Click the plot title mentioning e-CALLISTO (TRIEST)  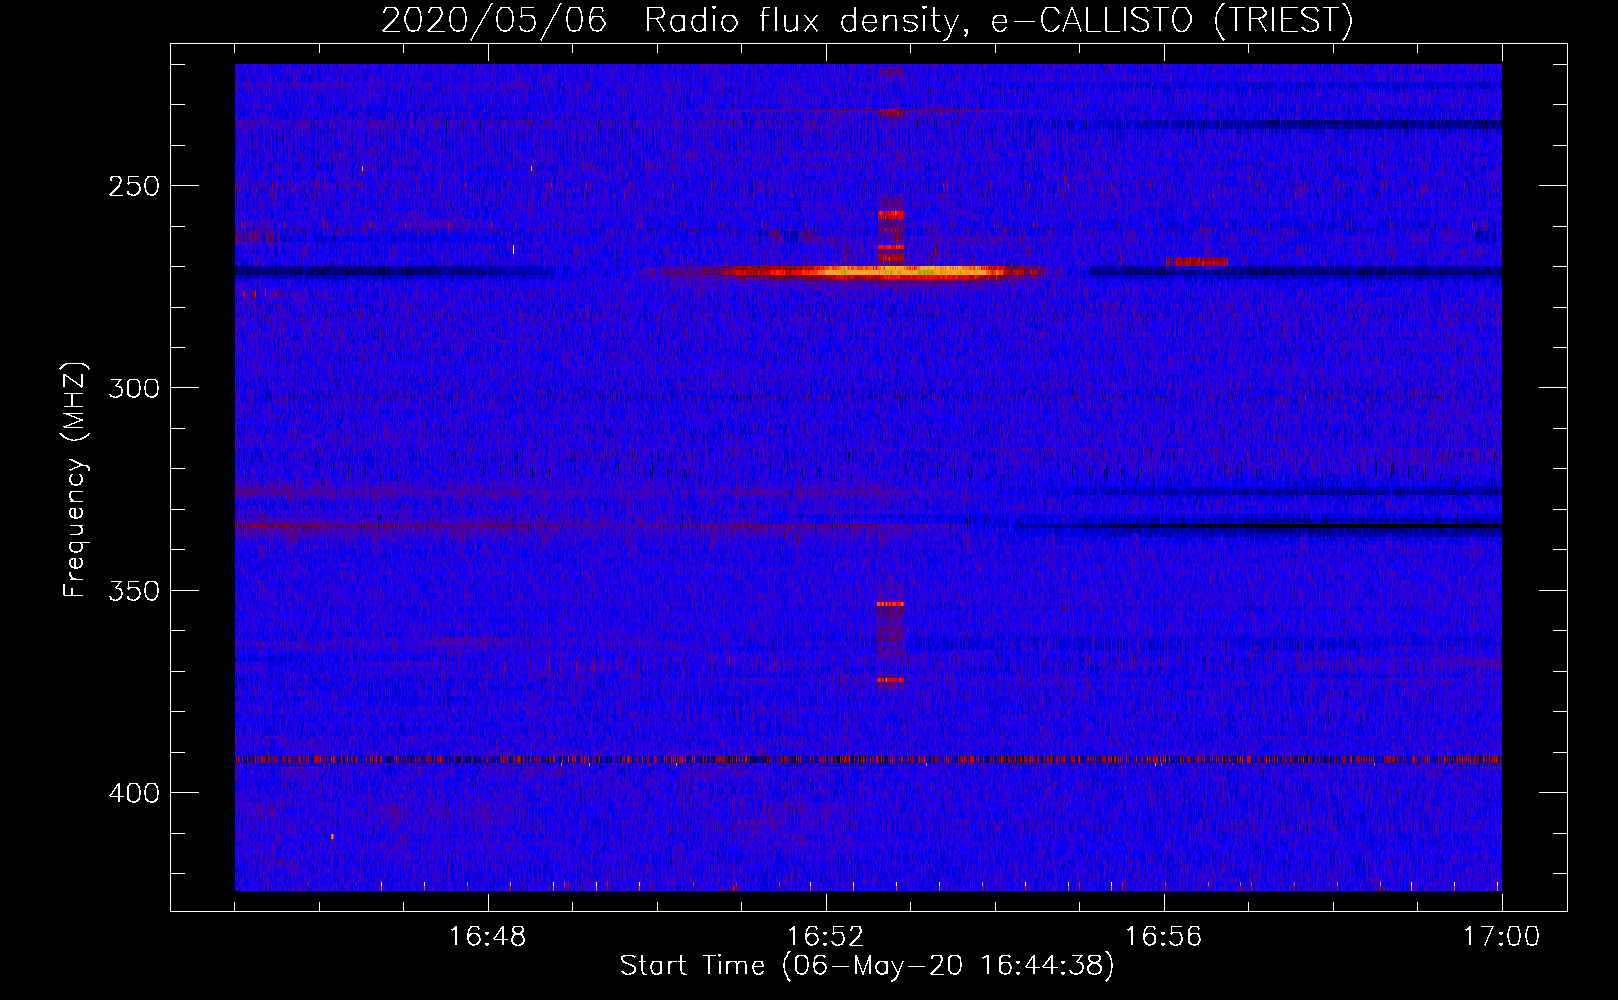click(x=867, y=20)
